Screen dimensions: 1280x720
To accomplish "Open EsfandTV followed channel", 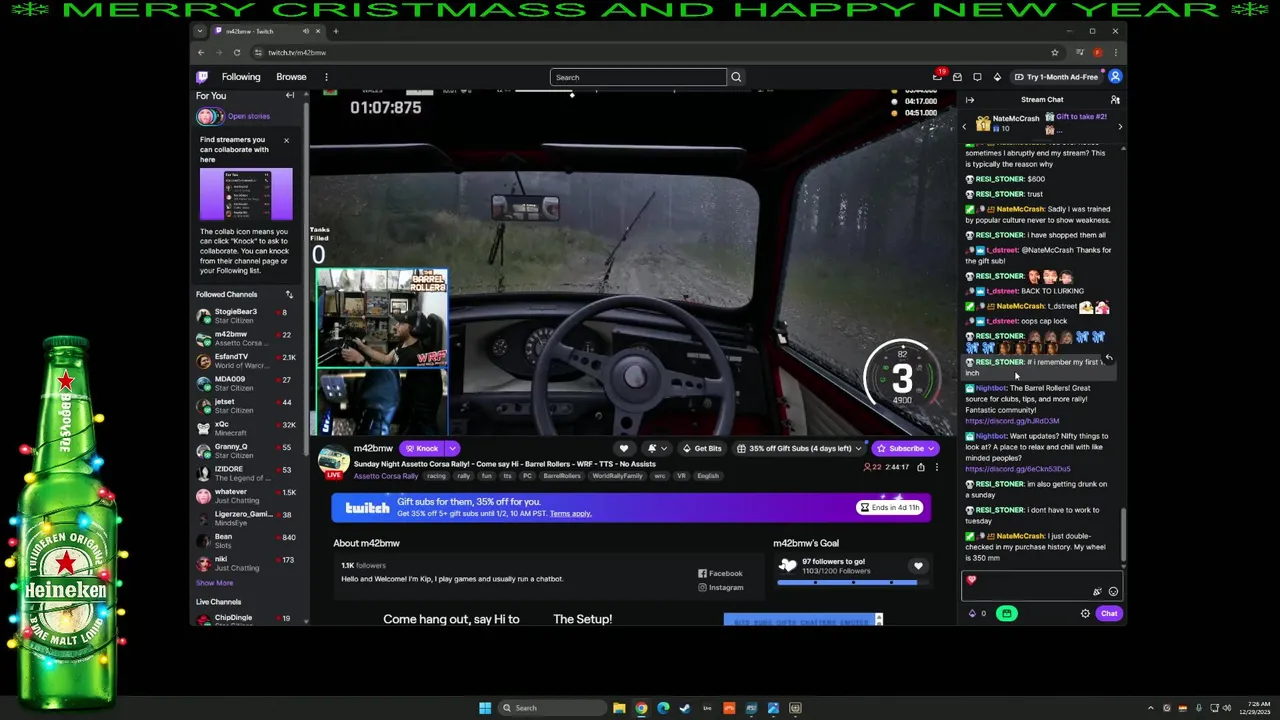I will [245, 361].
